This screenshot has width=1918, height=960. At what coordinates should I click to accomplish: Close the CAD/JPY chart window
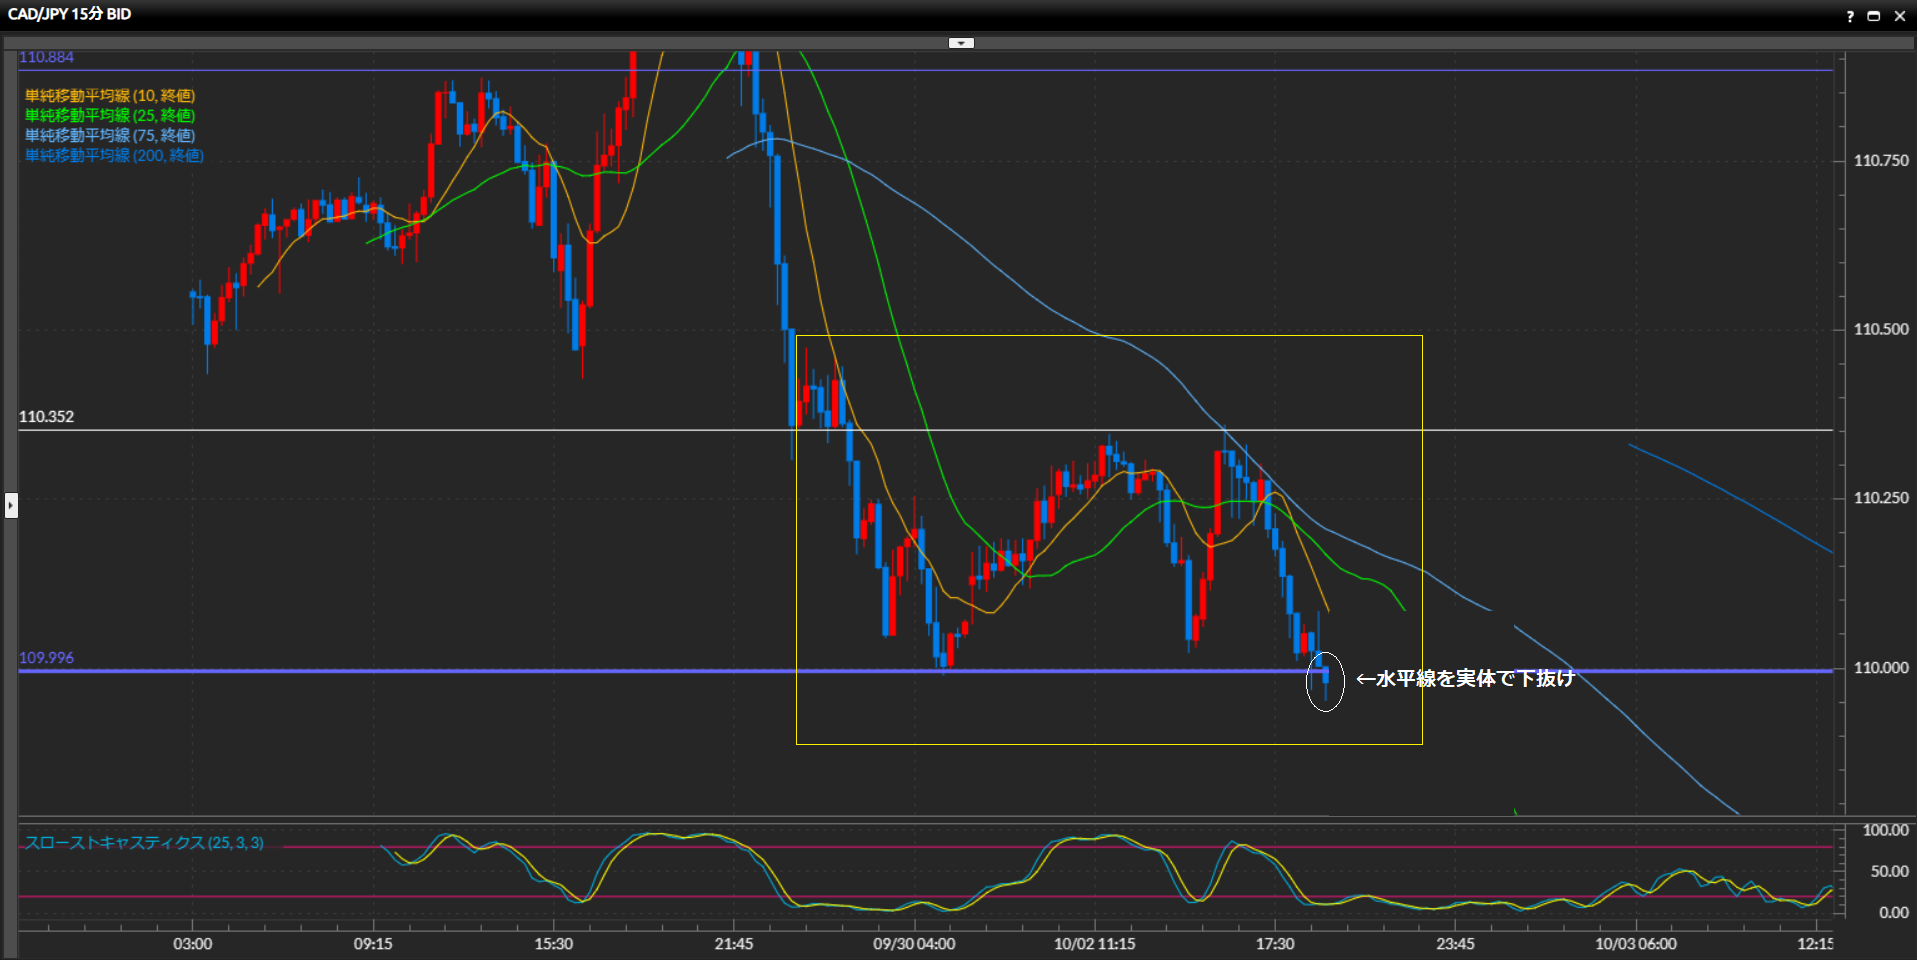[x=1900, y=16]
